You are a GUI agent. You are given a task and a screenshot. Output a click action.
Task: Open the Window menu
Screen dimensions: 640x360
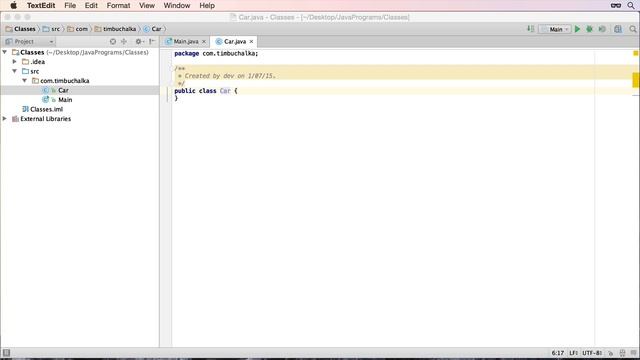177,5
